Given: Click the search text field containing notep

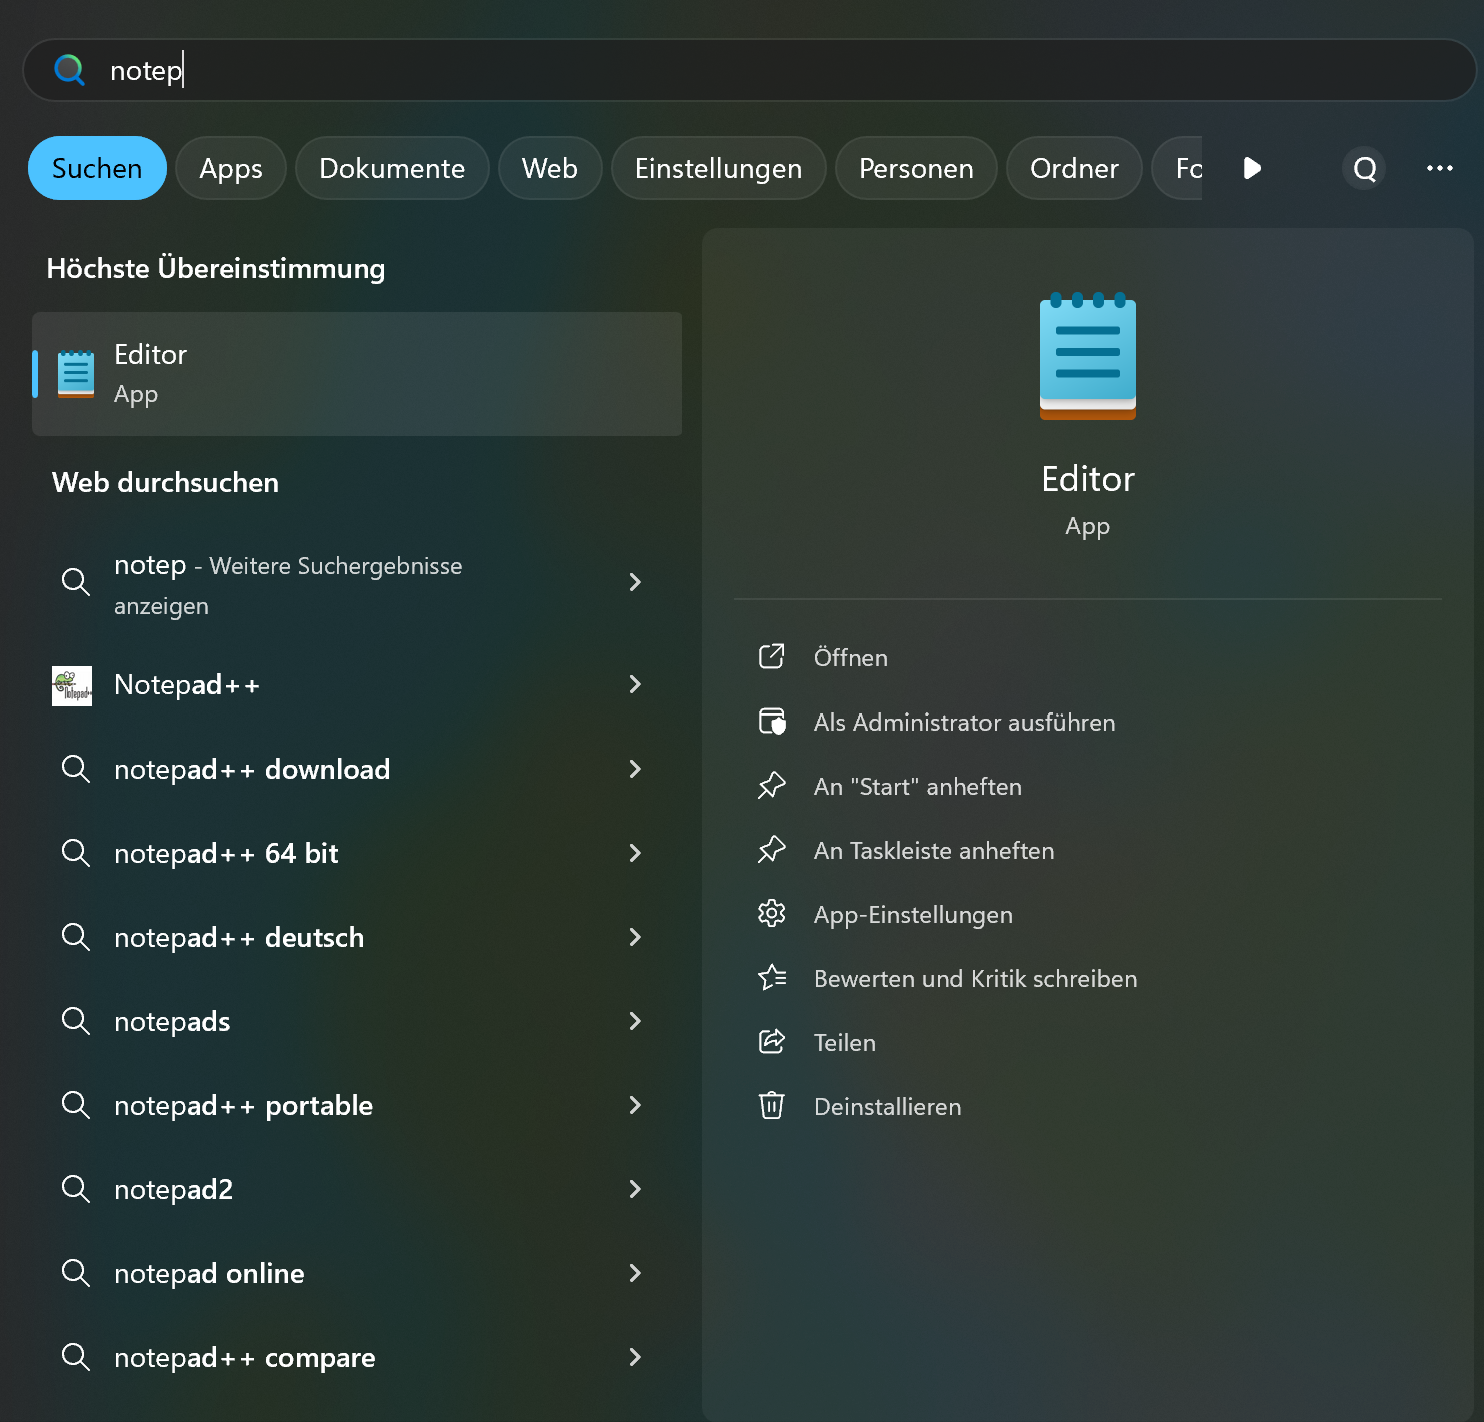Looking at the screenshot, I should pyautogui.click(x=749, y=70).
